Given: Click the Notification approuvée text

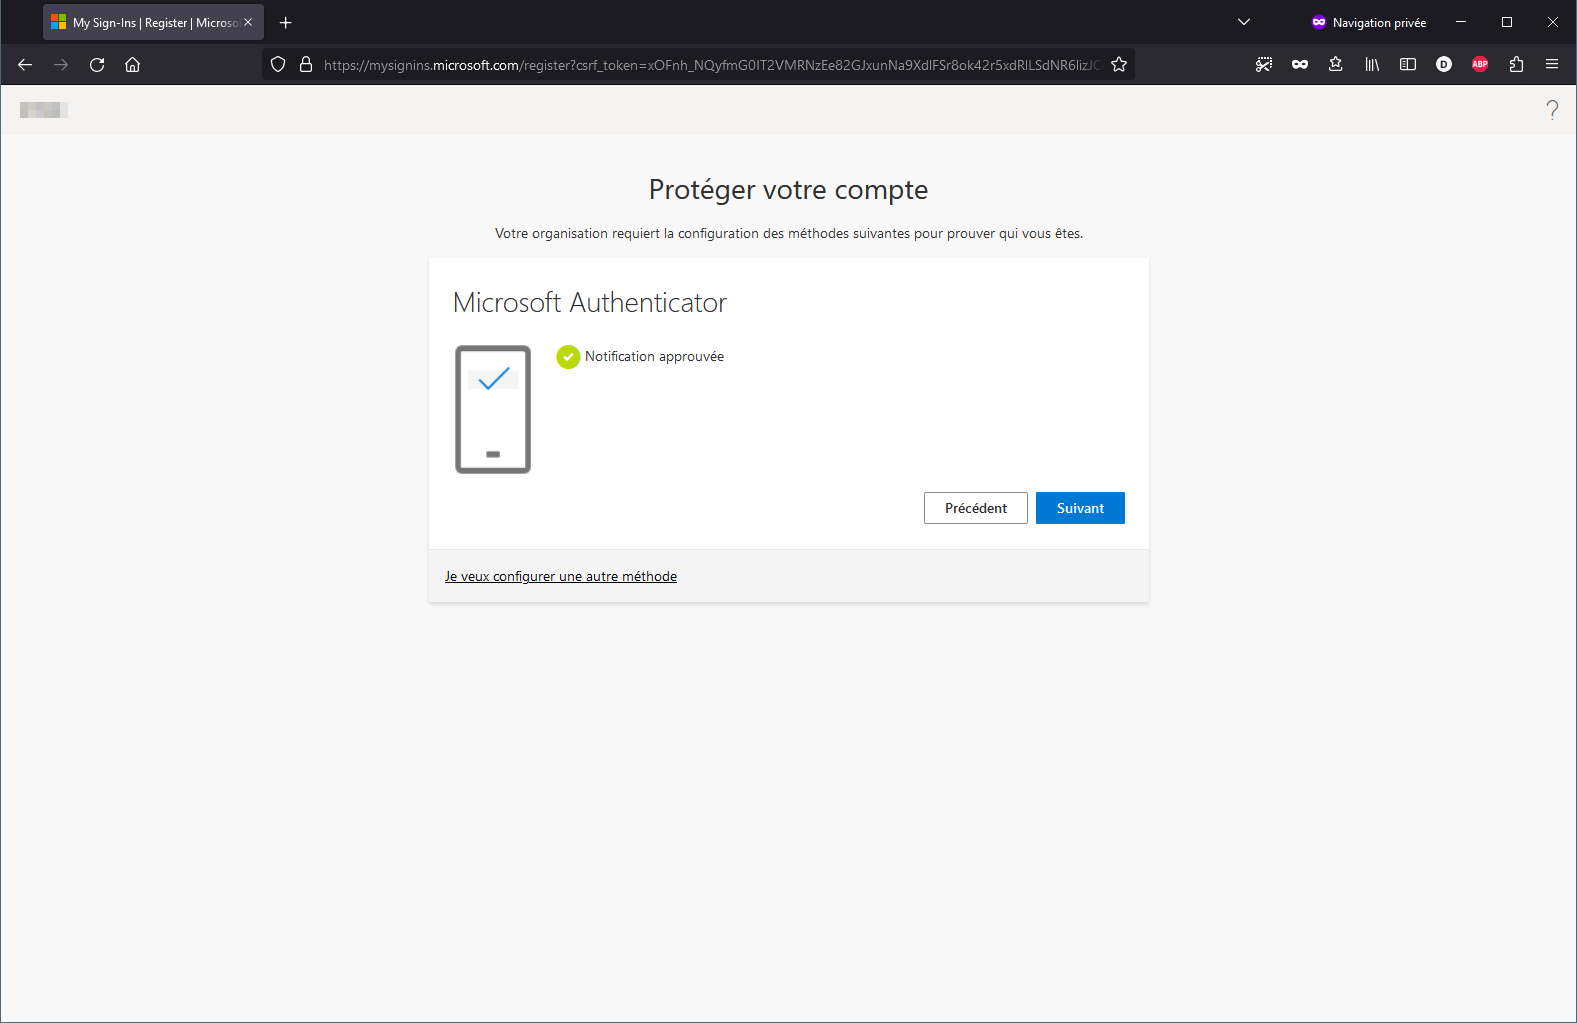Looking at the screenshot, I should coord(654,357).
